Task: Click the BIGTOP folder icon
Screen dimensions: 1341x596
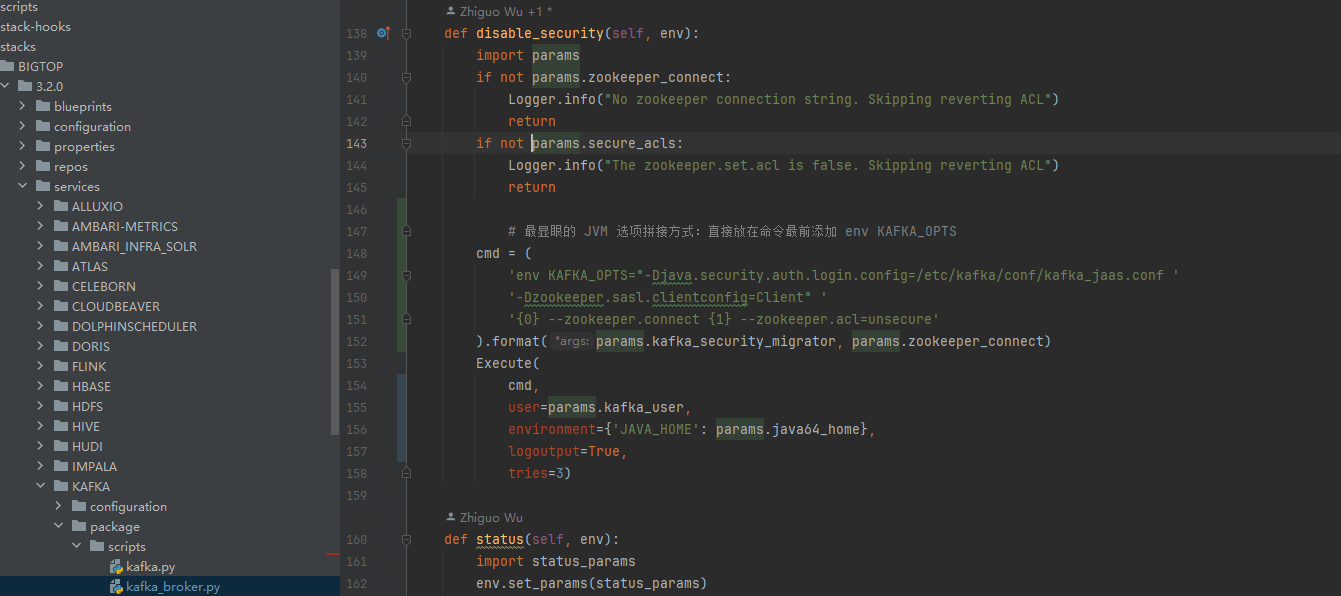Action: 7,67
